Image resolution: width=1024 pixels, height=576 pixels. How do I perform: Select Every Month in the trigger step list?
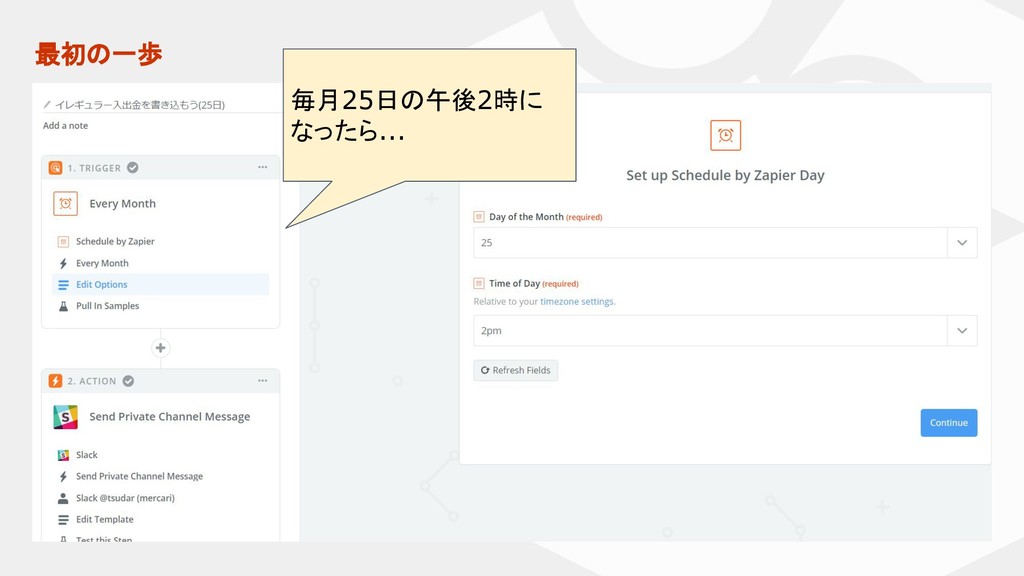point(102,263)
